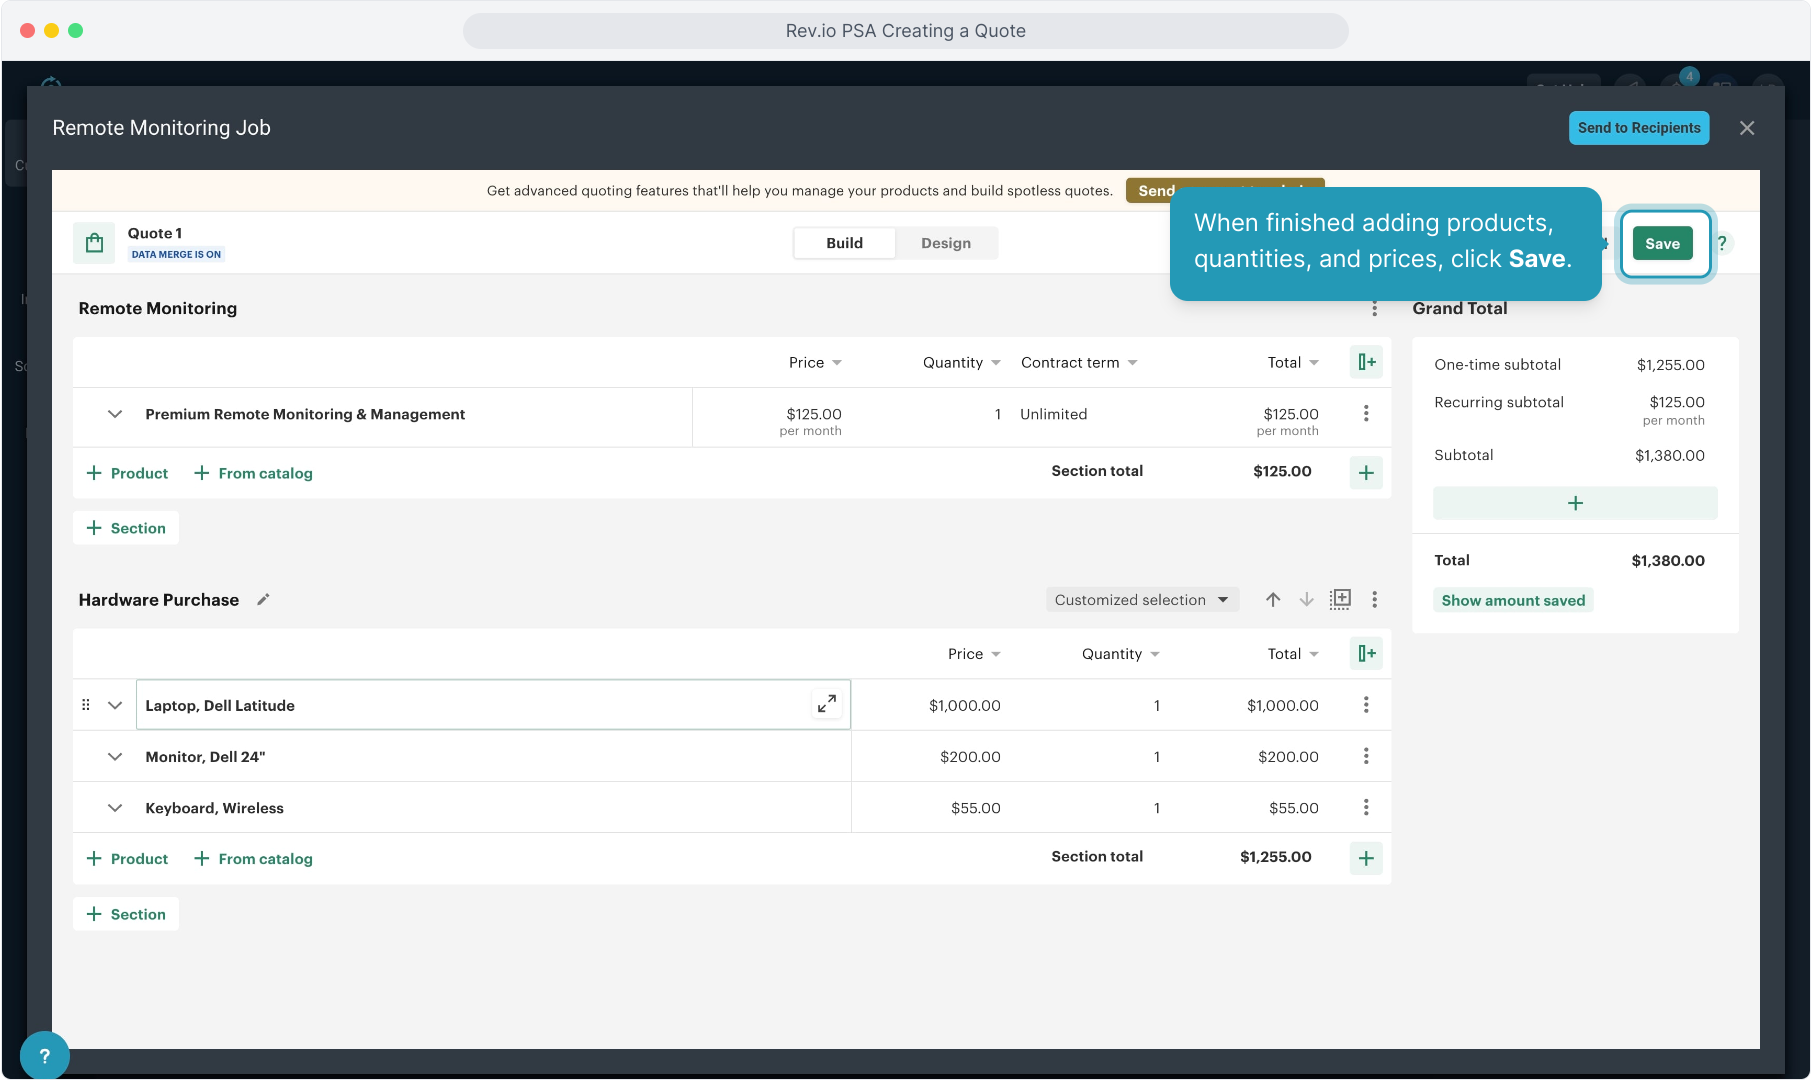
Task: Open Hardware Purchase section three-dot menu
Action: 1374,599
